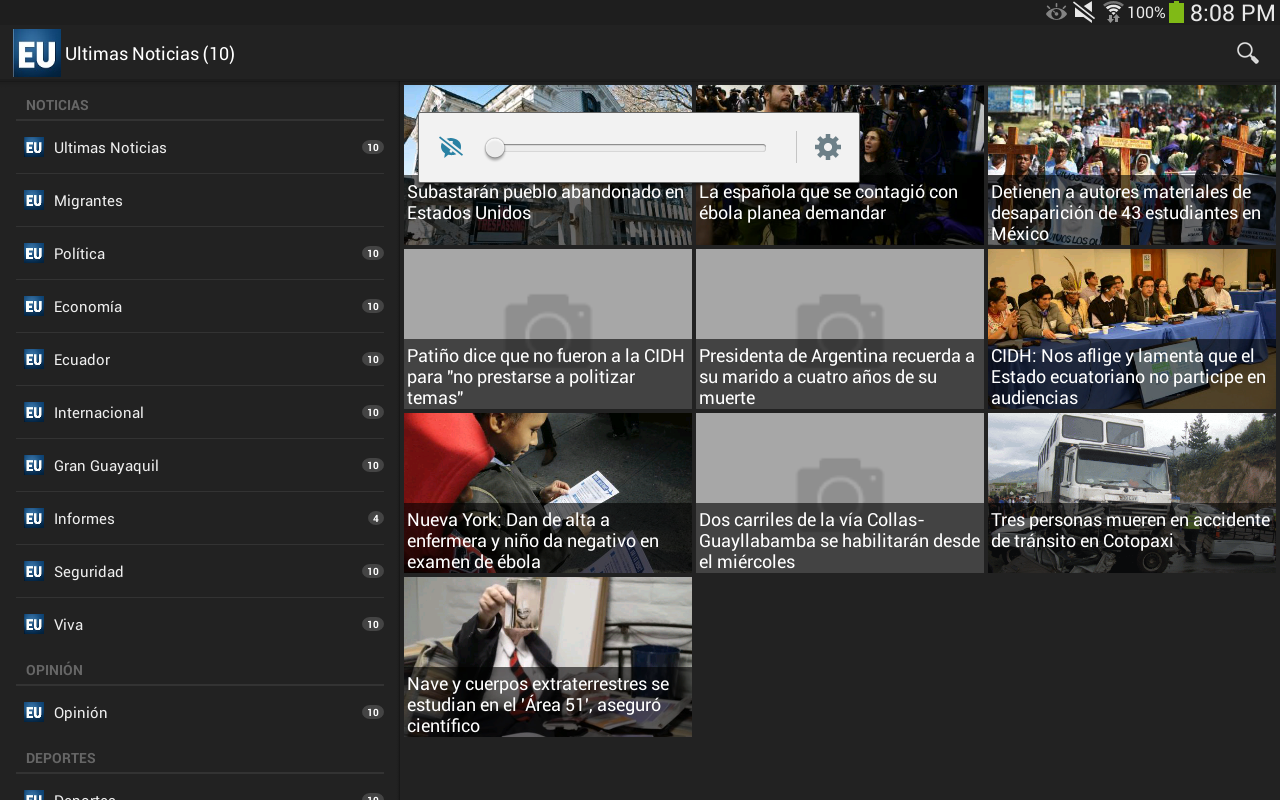Viewport: 1280px width, 800px height.
Task: Toggle the crossed-out eye filter icon
Action: click(451, 148)
